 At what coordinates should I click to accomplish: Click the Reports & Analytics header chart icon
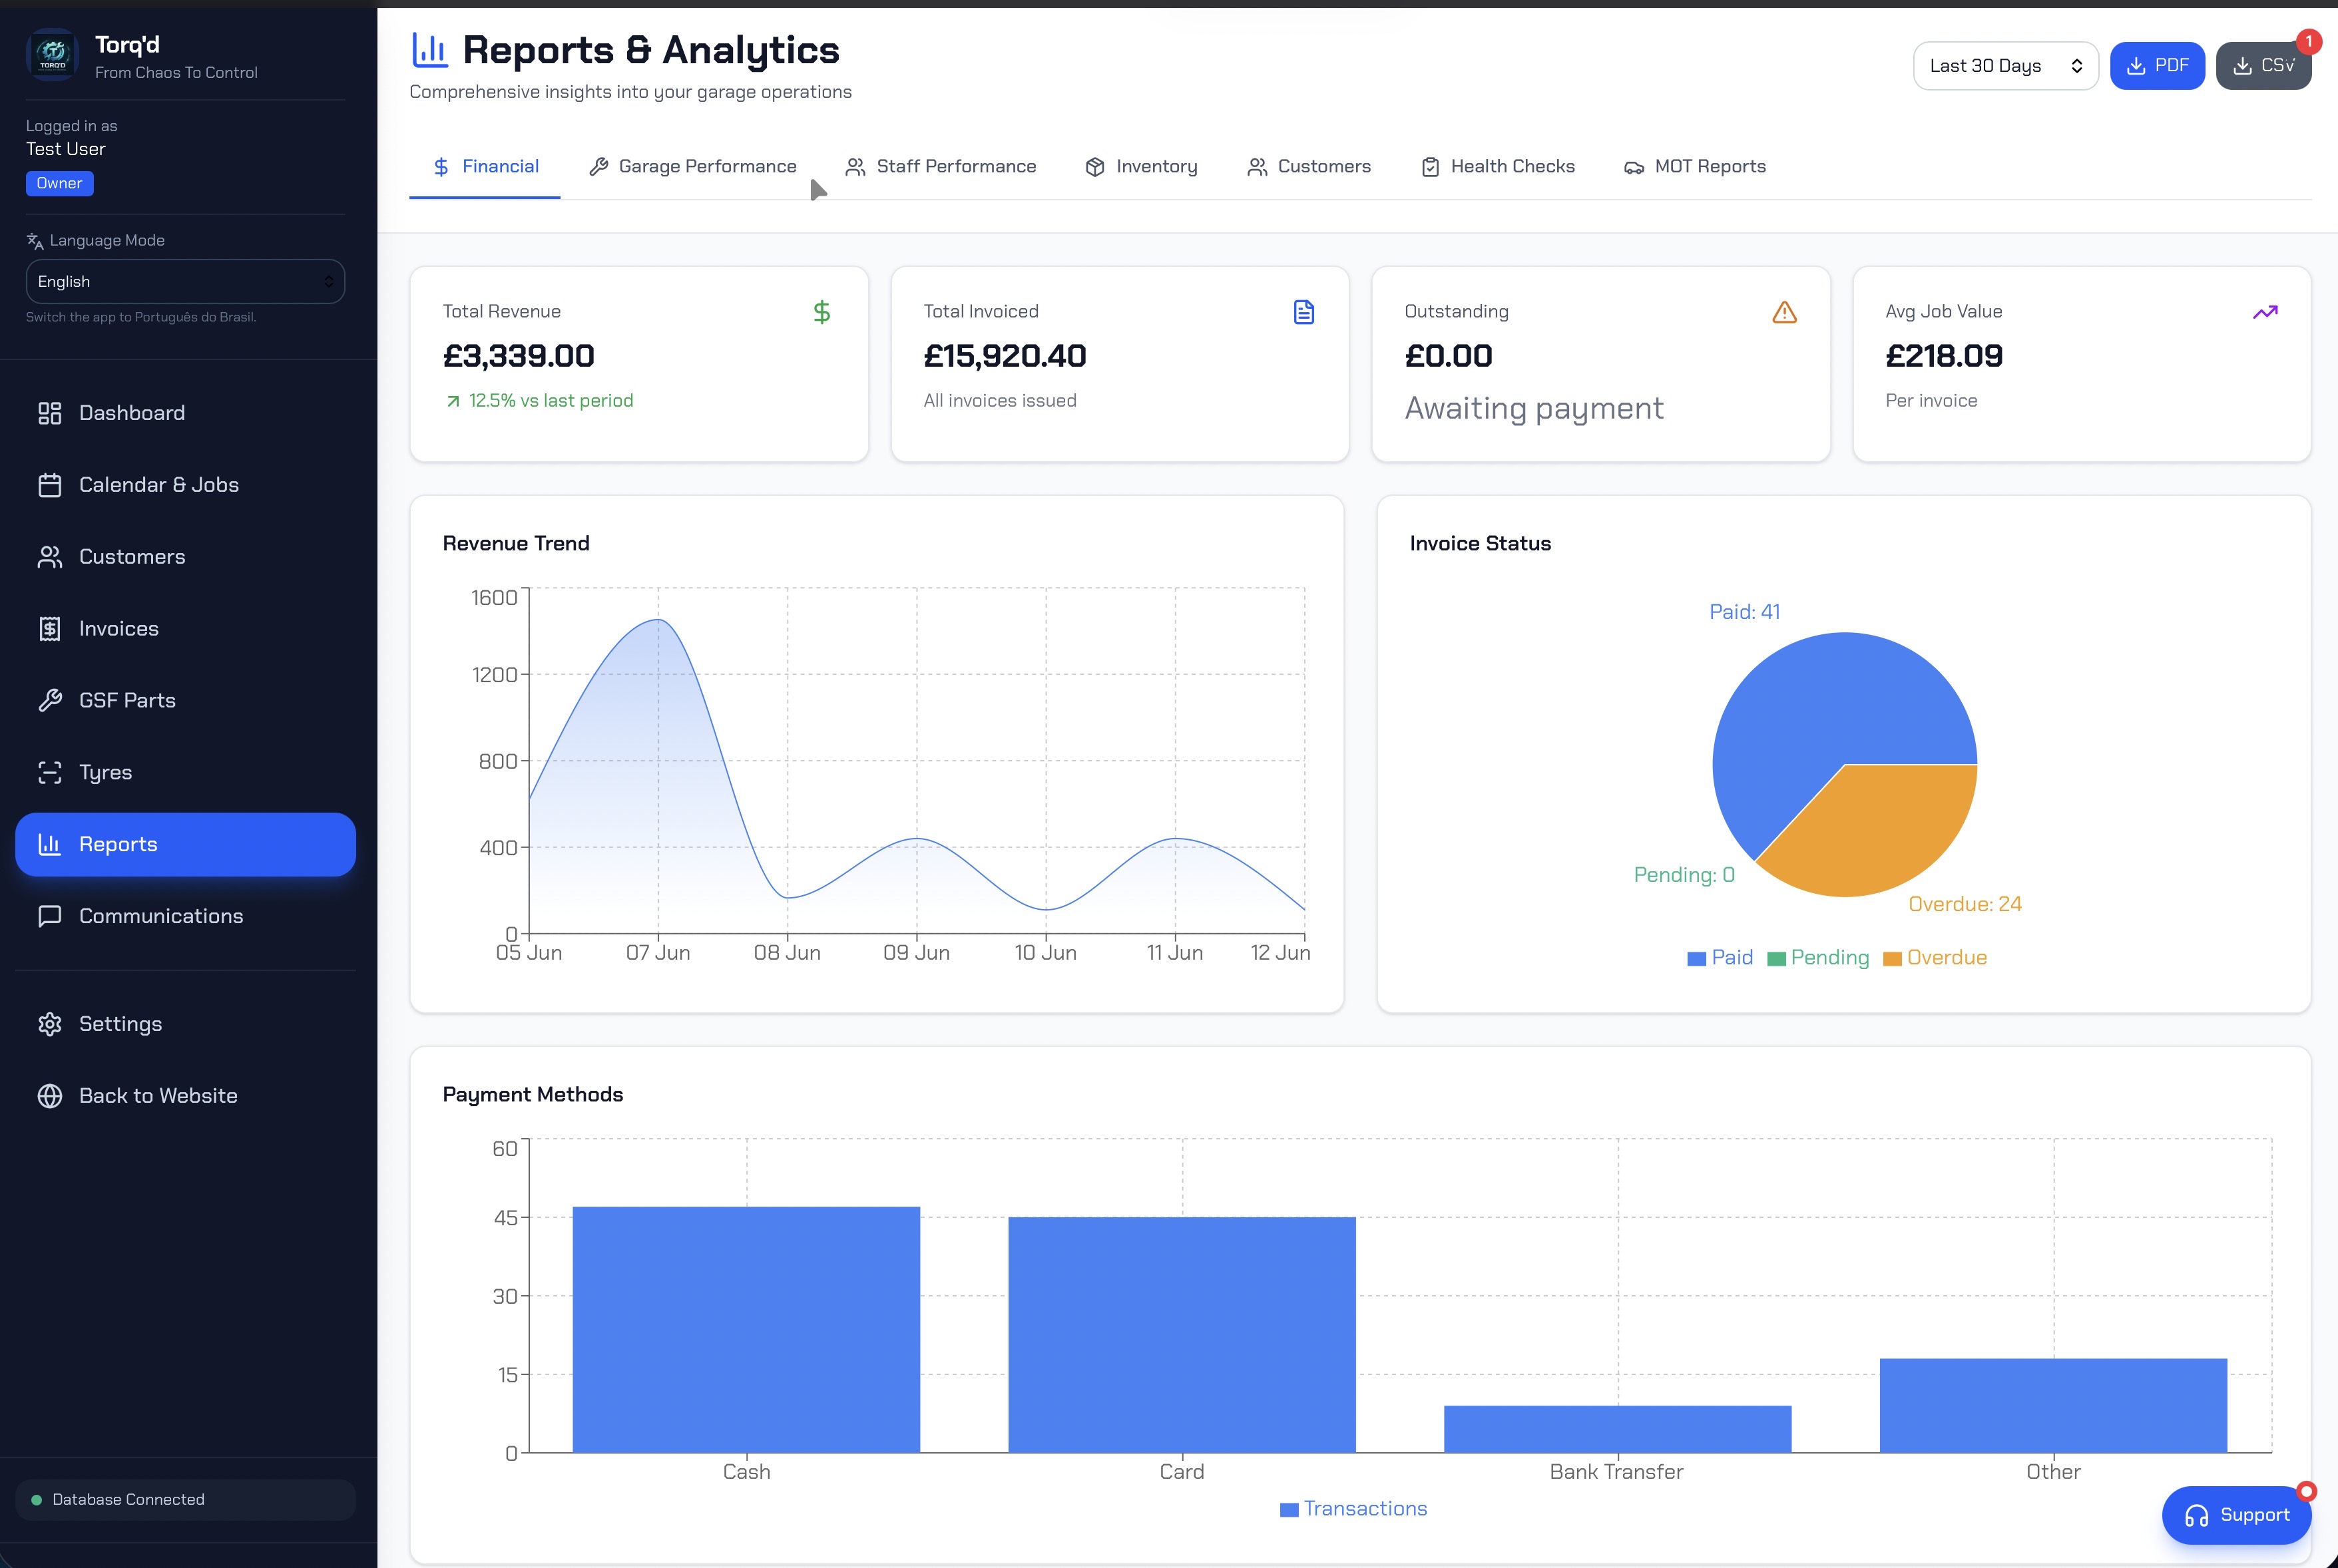pyautogui.click(x=430, y=49)
